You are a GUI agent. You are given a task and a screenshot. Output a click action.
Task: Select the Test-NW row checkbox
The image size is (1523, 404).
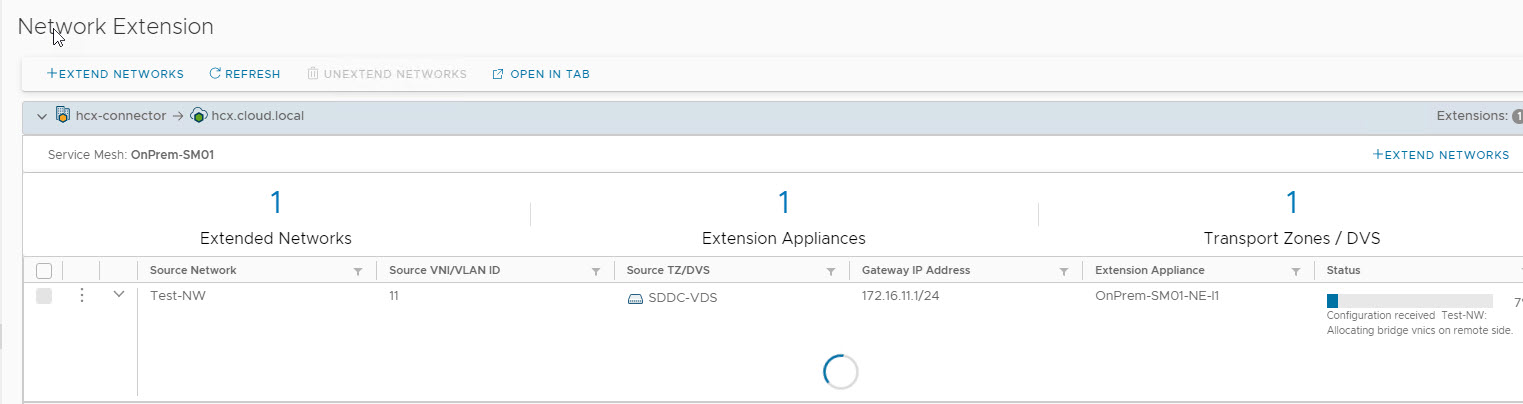(44, 296)
